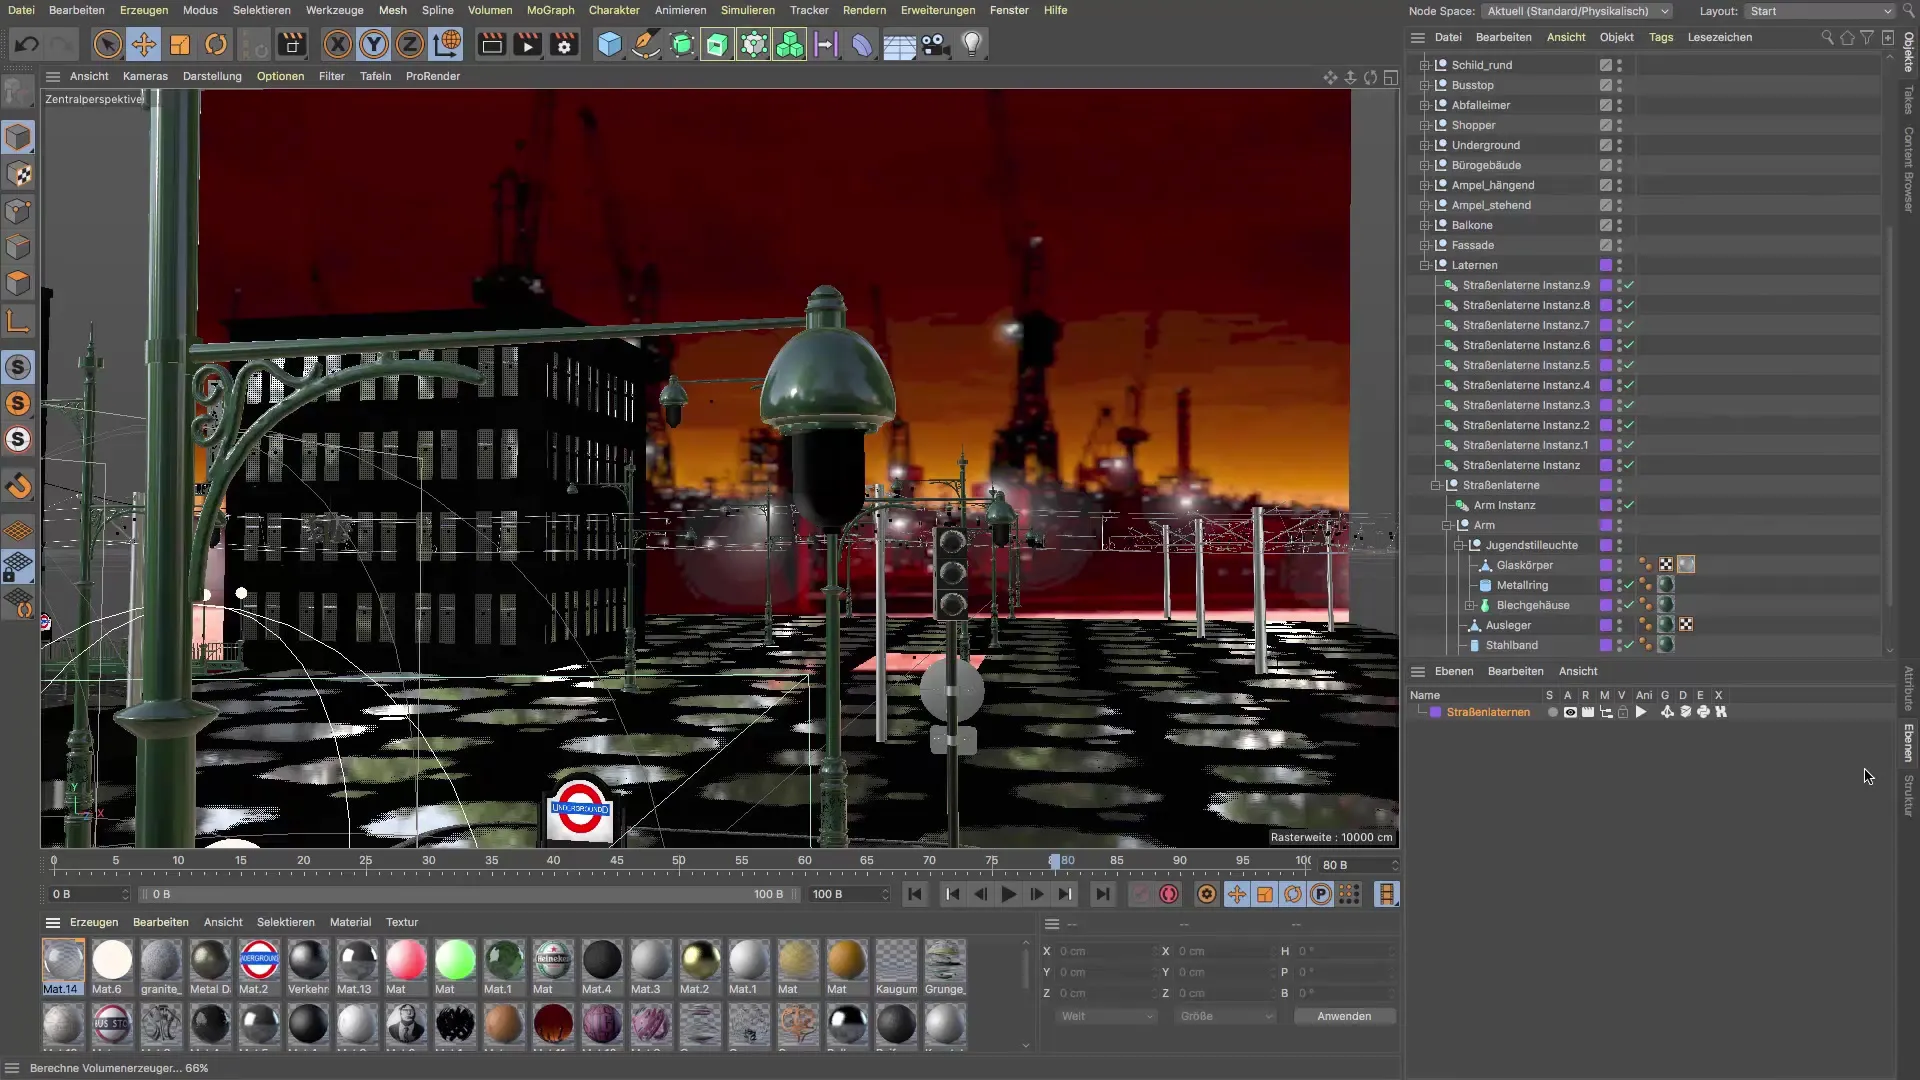This screenshot has width=1920, height=1080.
Task: Toggle Straßenlaternen layer visibility eye
Action: pos(1570,712)
